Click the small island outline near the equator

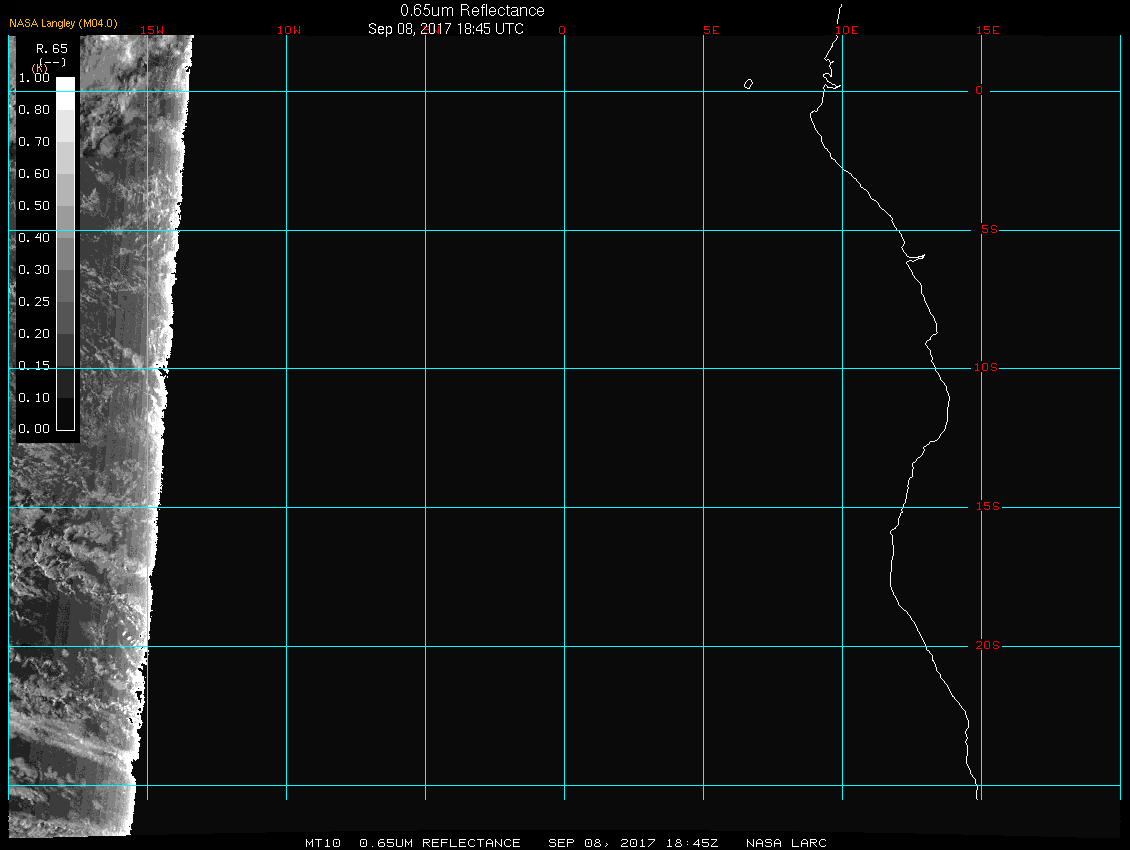(748, 84)
